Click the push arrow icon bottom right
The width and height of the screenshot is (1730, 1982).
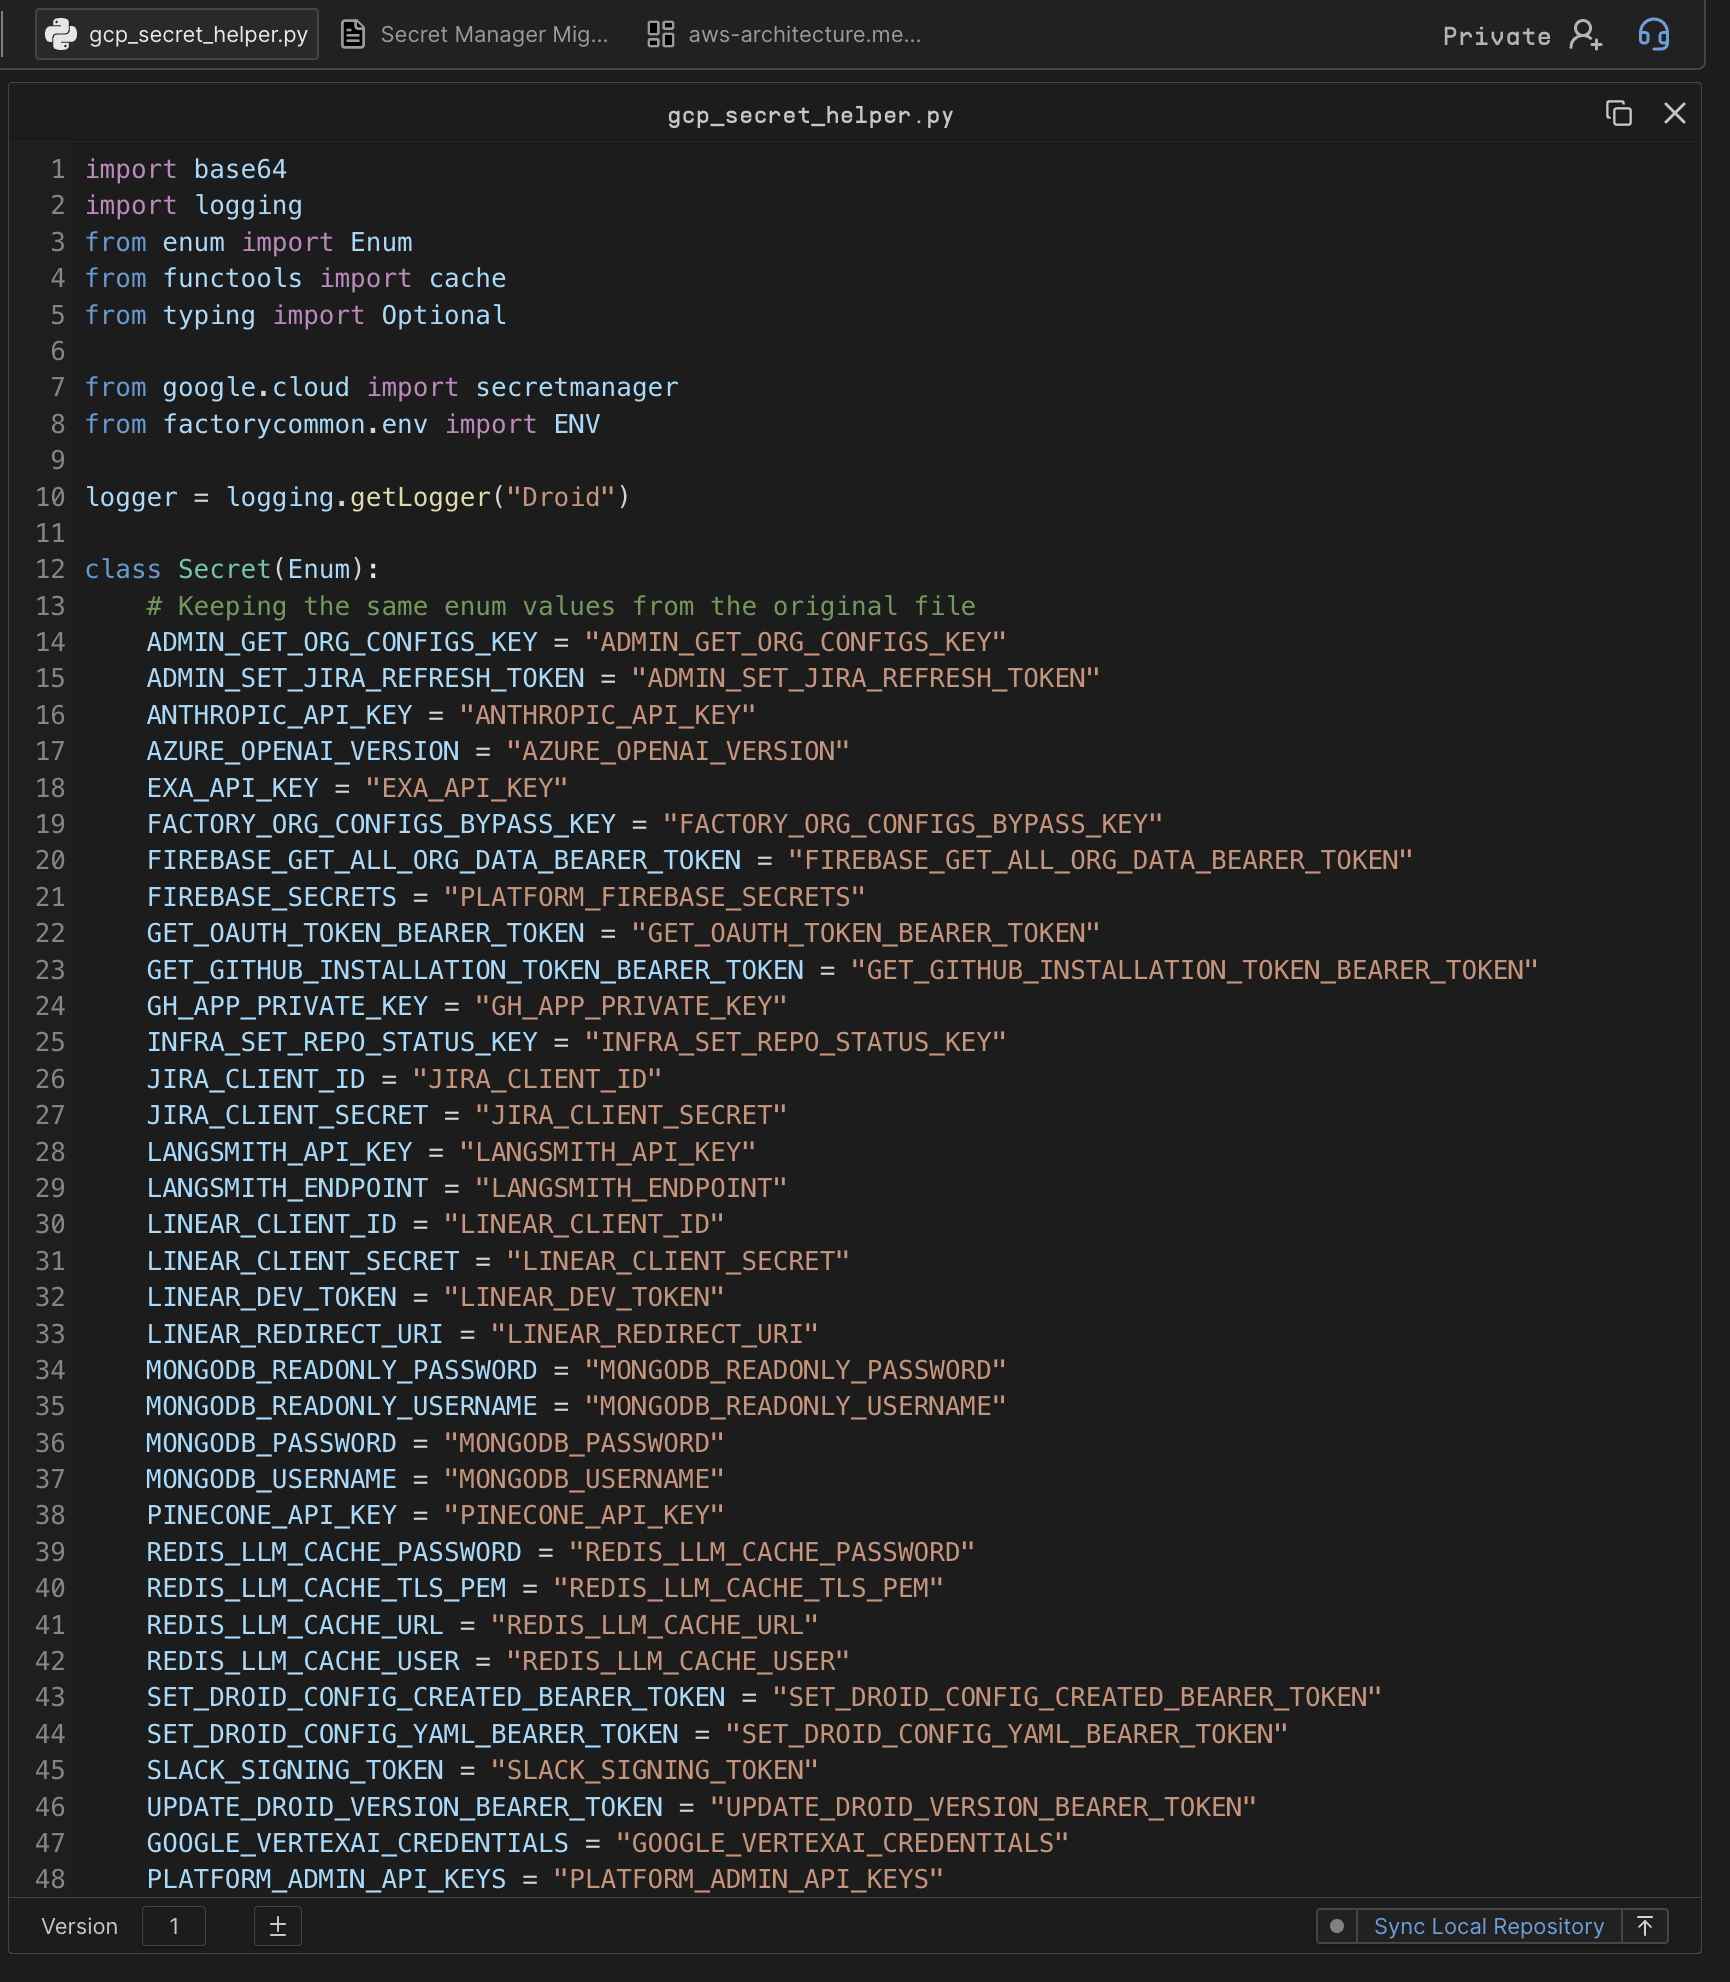(x=1645, y=1926)
